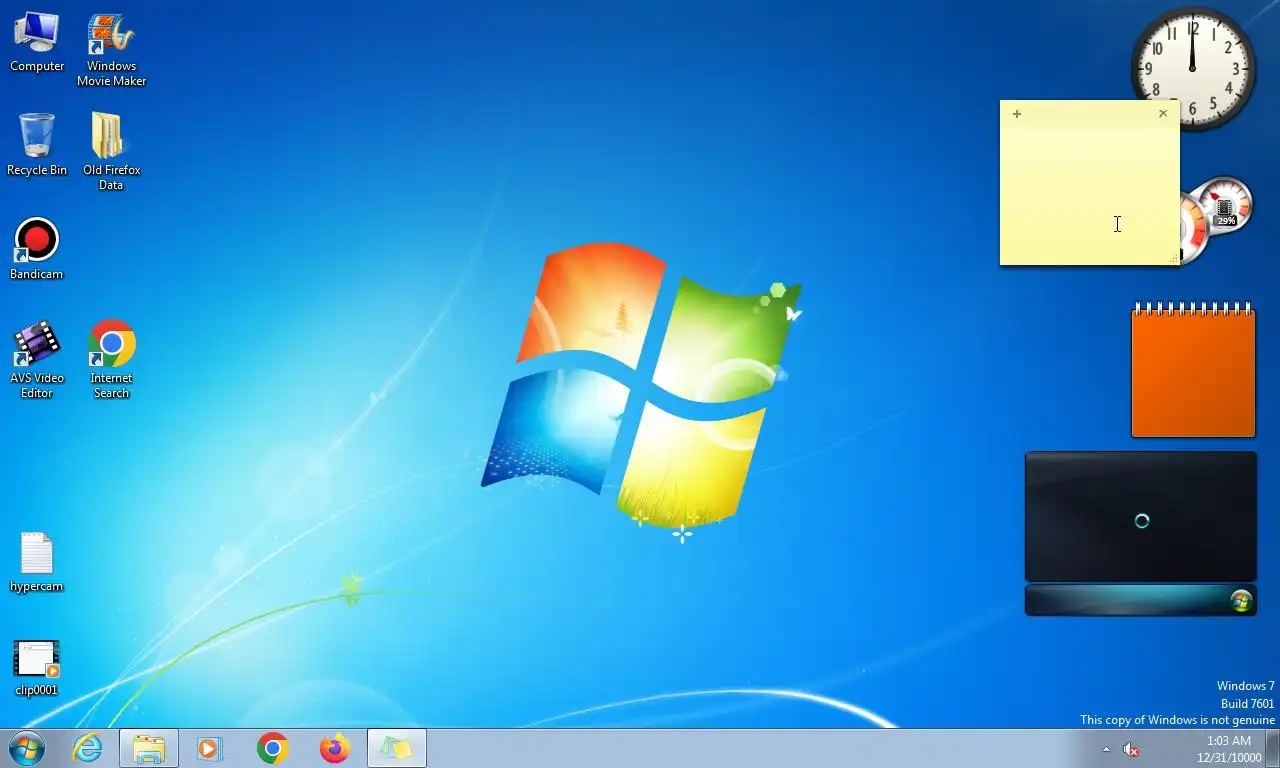Delete the sticky note
The image size is (1280, 768).
[x=1163, y=114]
